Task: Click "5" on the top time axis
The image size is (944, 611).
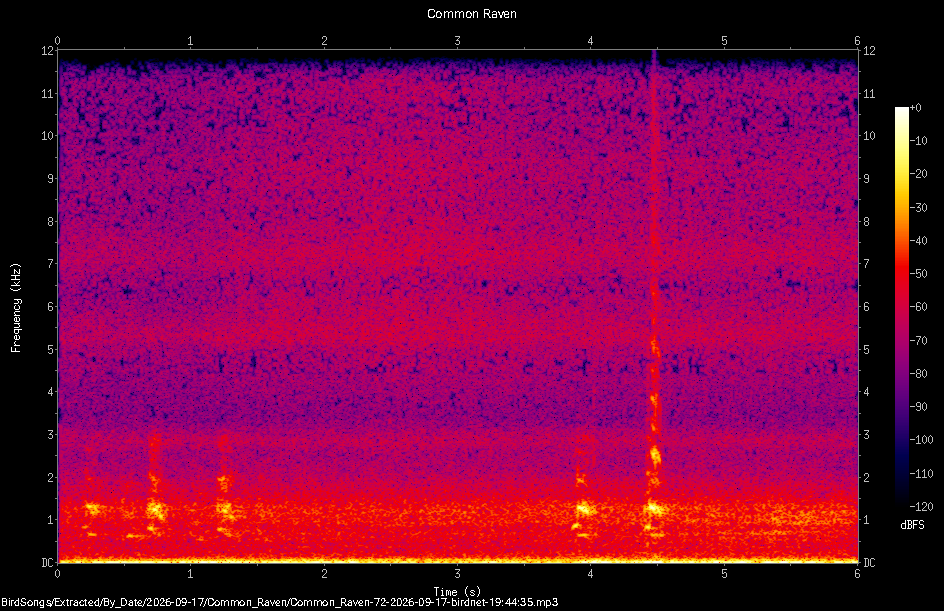Action: click(x=724, y=41)
